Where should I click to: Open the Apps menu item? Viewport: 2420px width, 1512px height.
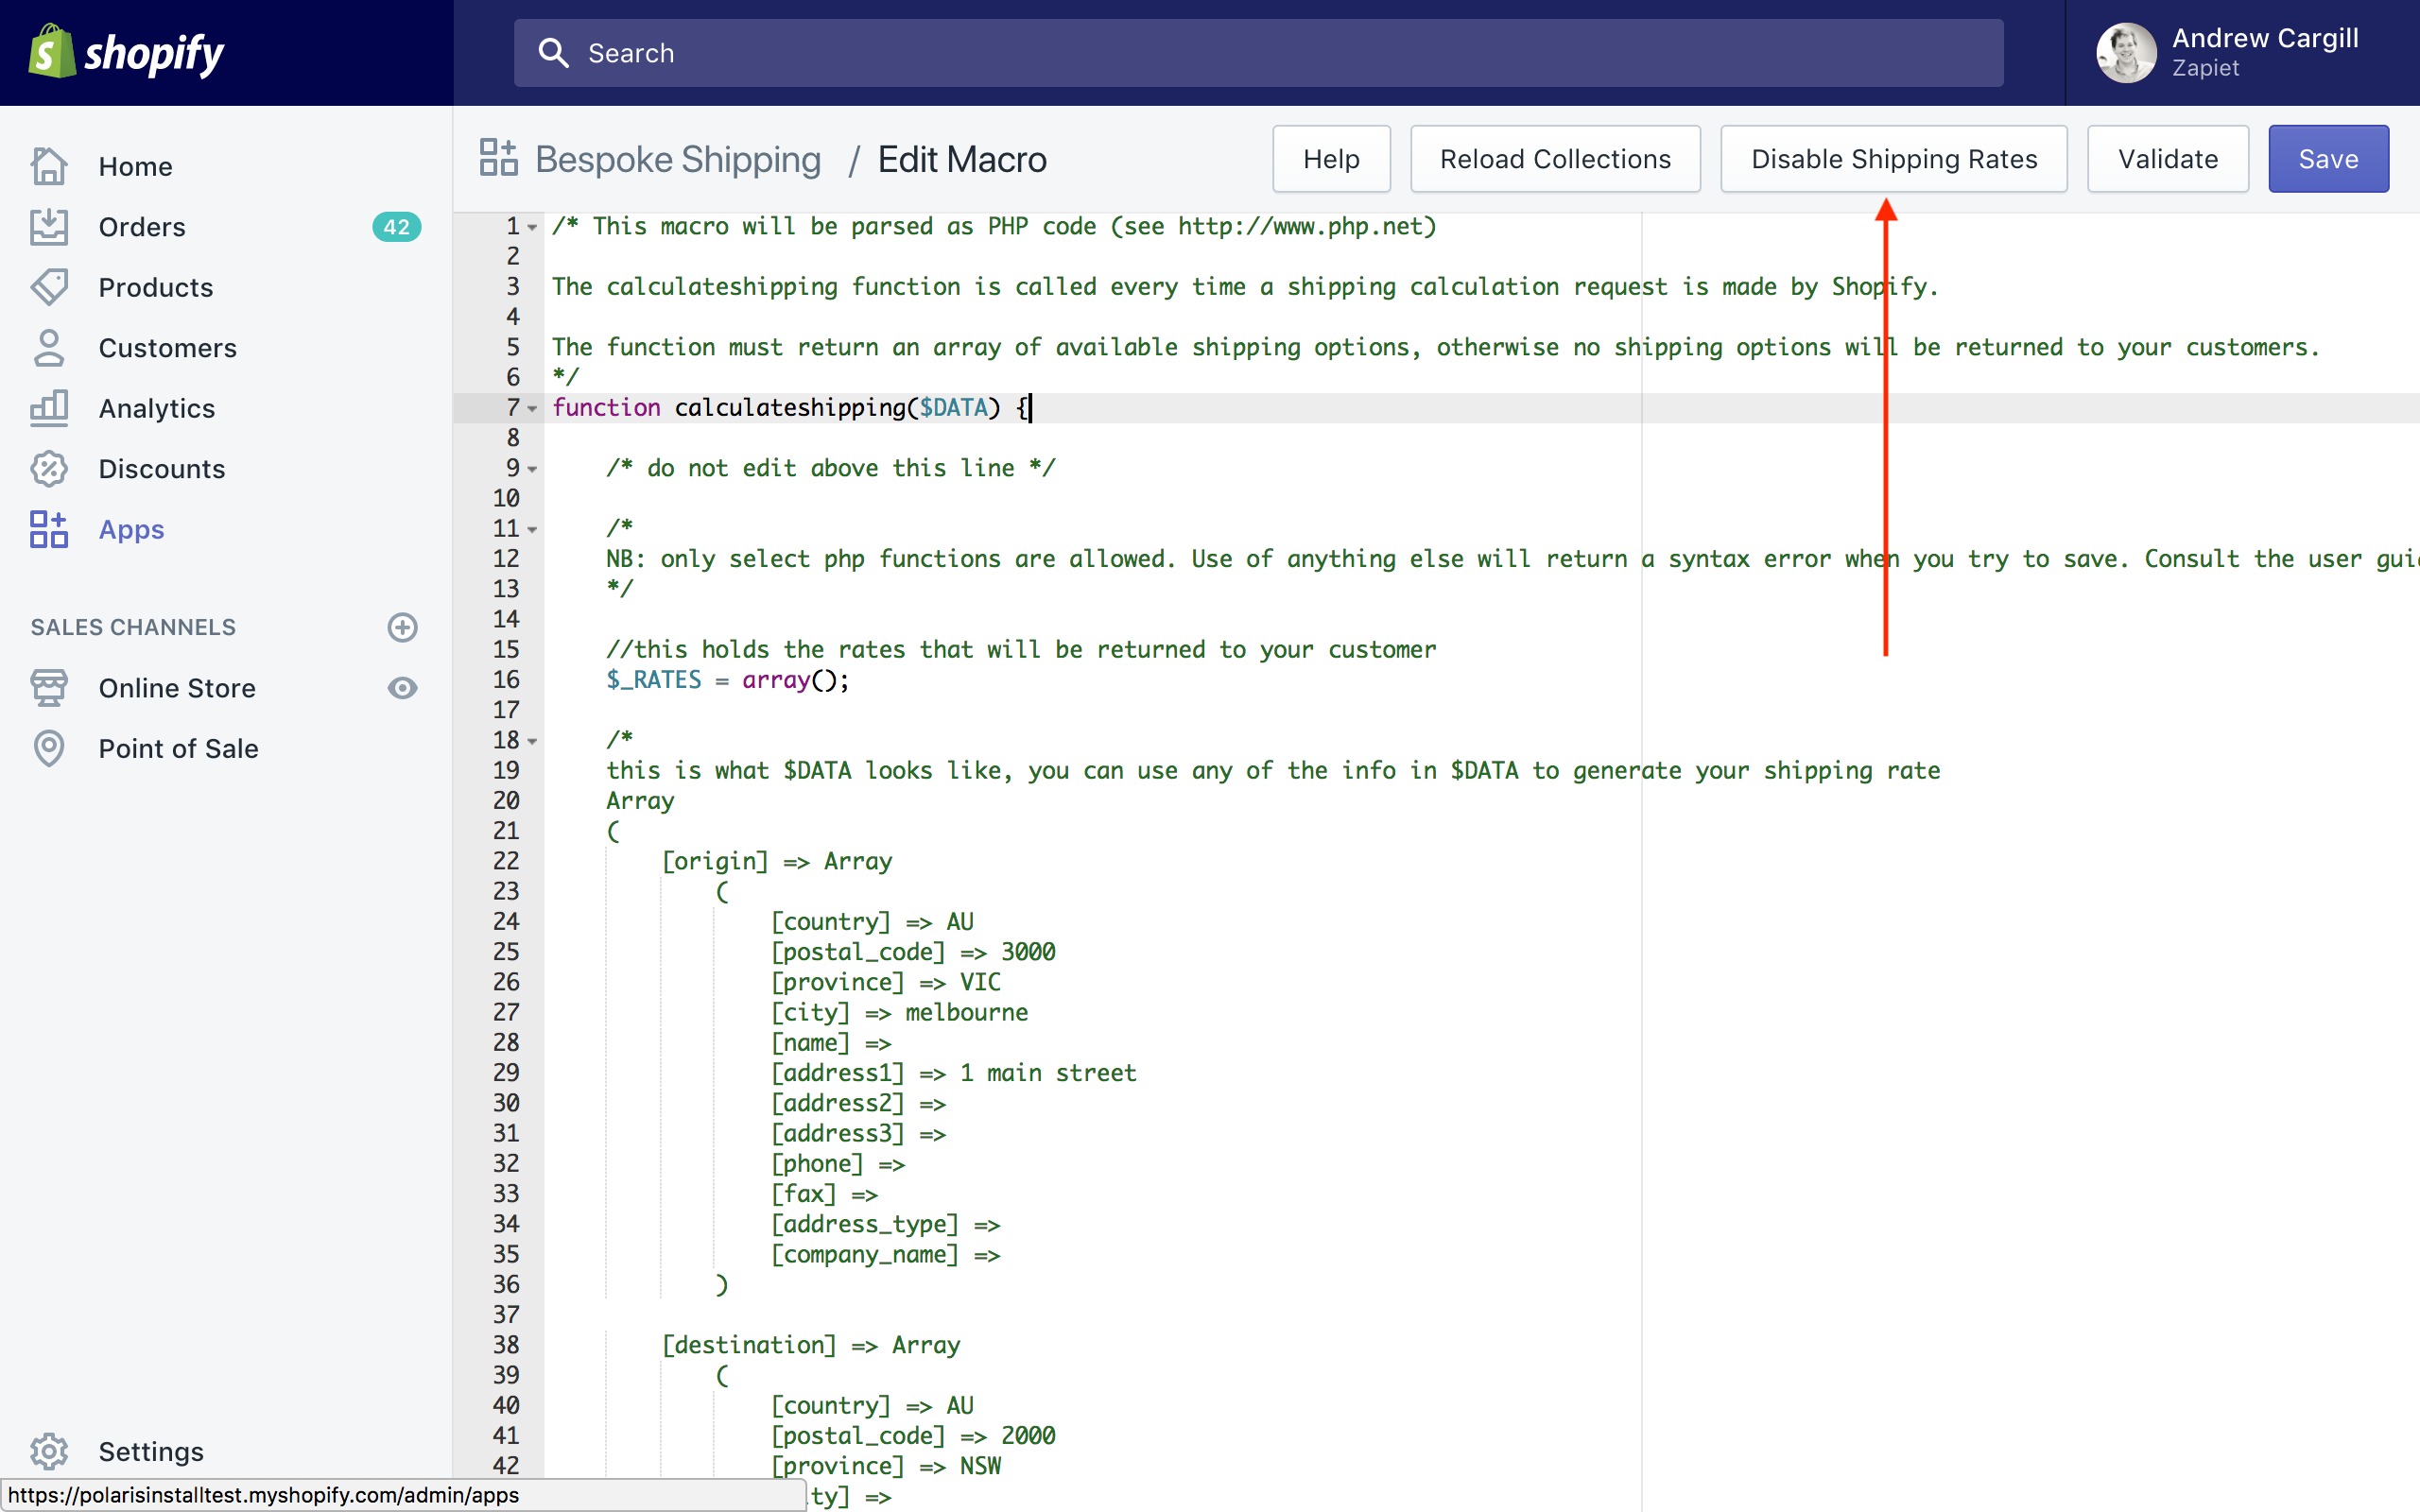coord(131,529)
